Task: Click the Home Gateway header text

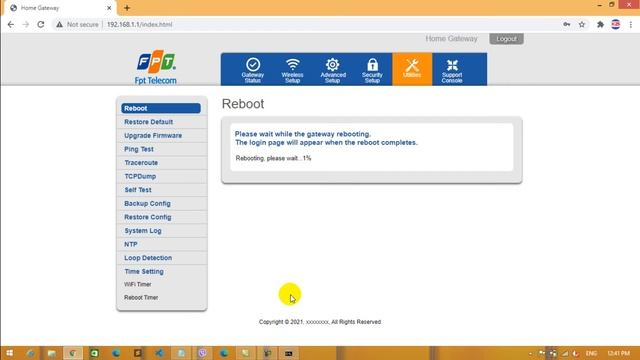Action: pyautogui.click(x=451, y=39)
